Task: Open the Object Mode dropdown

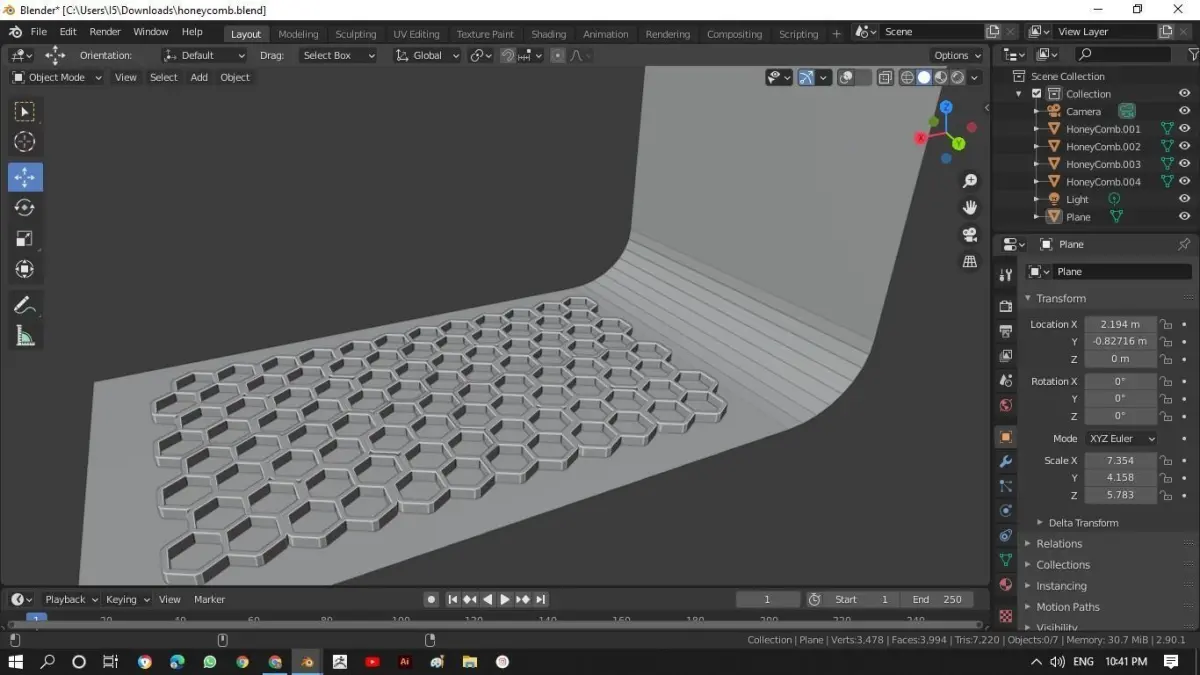Action: (x=57, y=77)
